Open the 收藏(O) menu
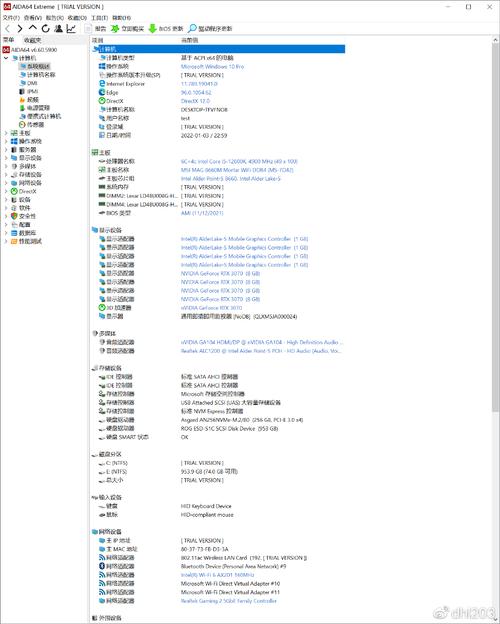The image size is (500, 624). [77, 18]
